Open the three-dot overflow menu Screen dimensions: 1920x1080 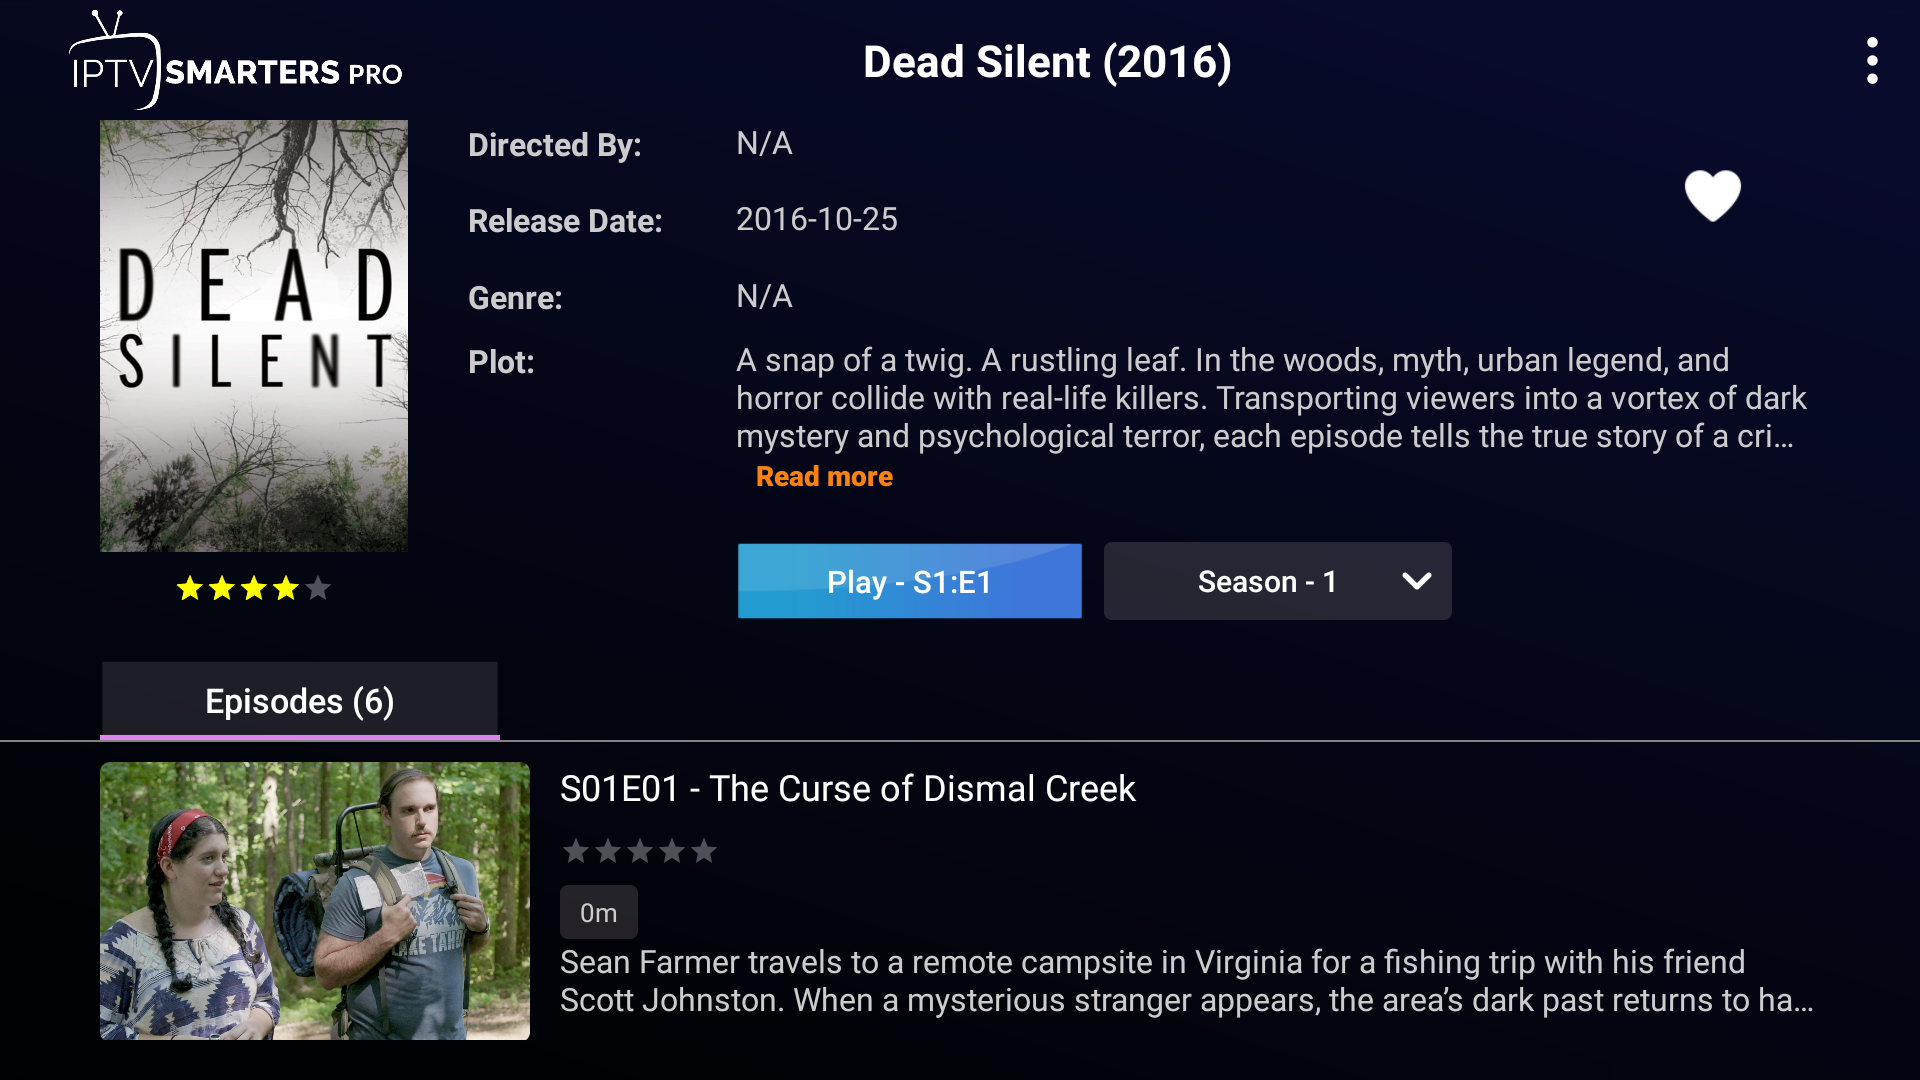pyautogui.click(x=1872, y=62)
